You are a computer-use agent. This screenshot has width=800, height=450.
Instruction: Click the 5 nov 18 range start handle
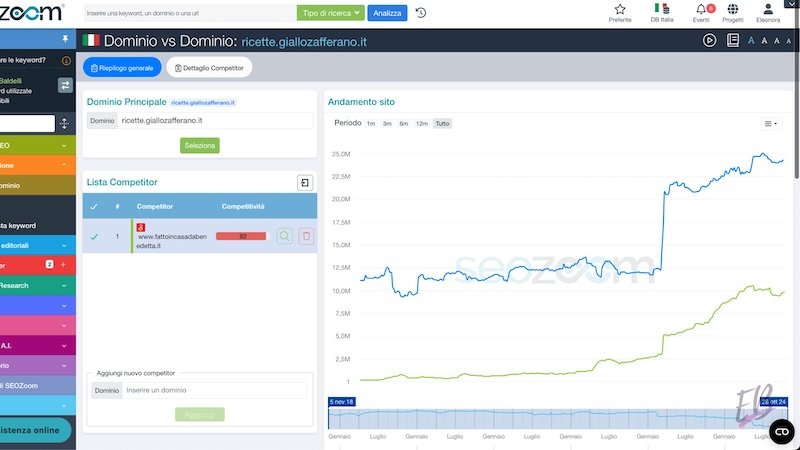342,402
